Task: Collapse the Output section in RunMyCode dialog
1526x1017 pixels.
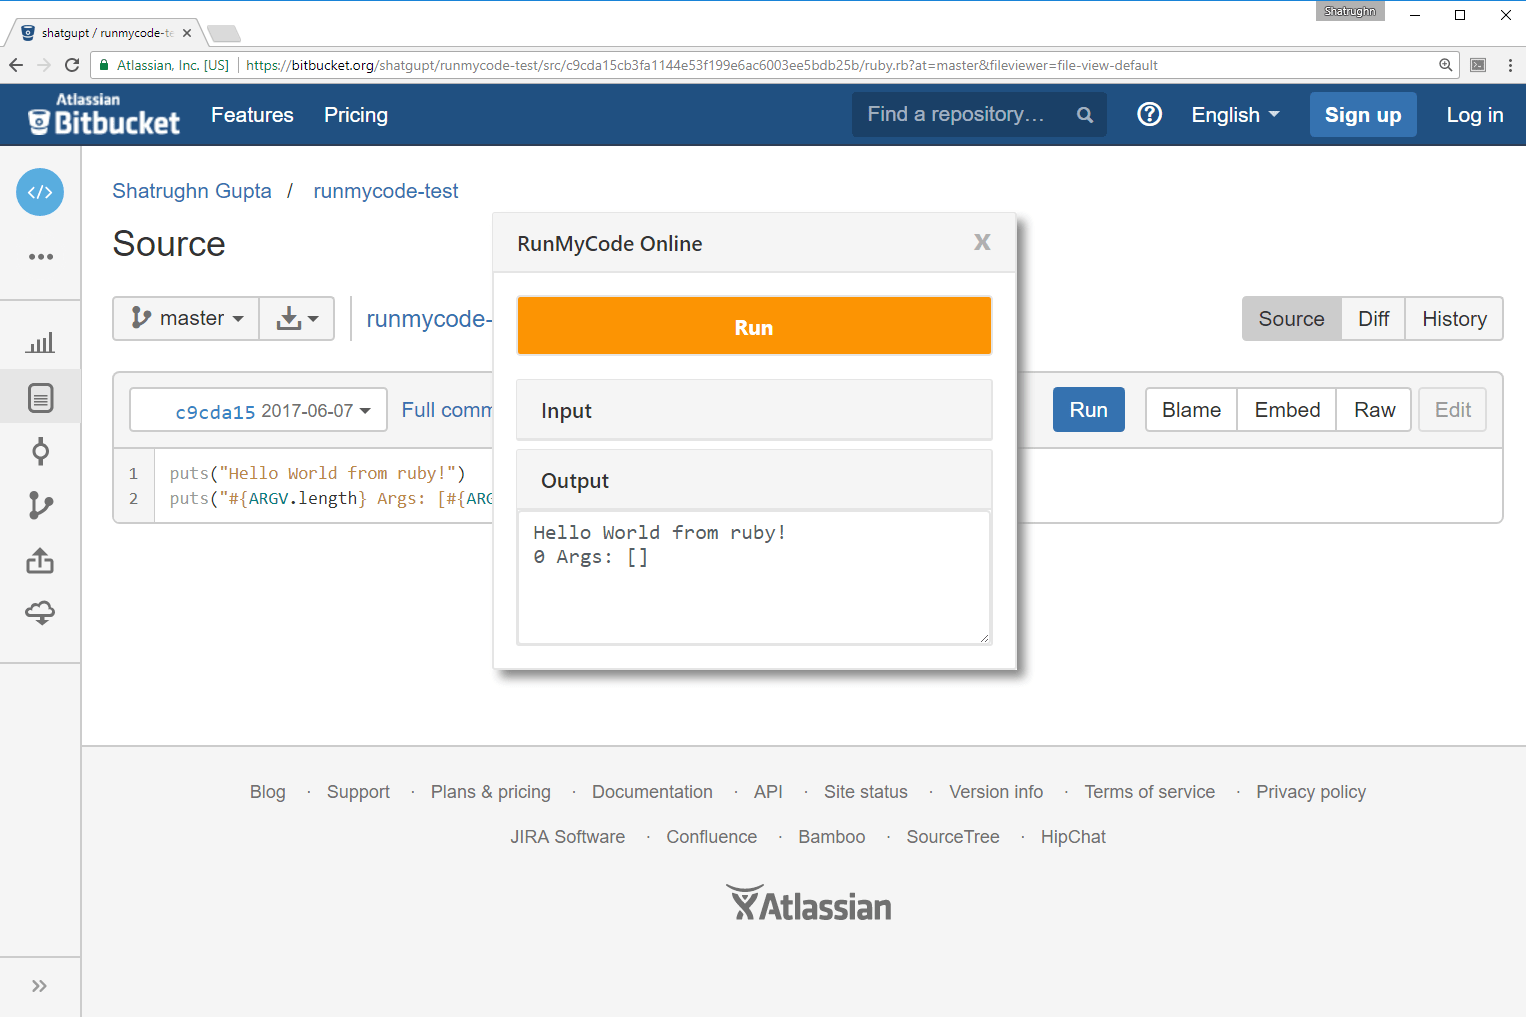Action: pos(754,480)
